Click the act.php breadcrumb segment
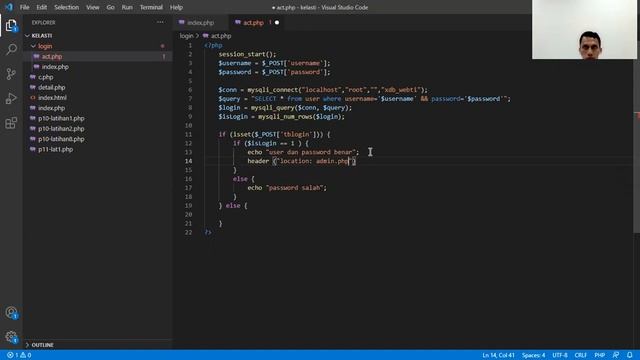Viewport: 640px width, 360px height. (x=221, y=36)
